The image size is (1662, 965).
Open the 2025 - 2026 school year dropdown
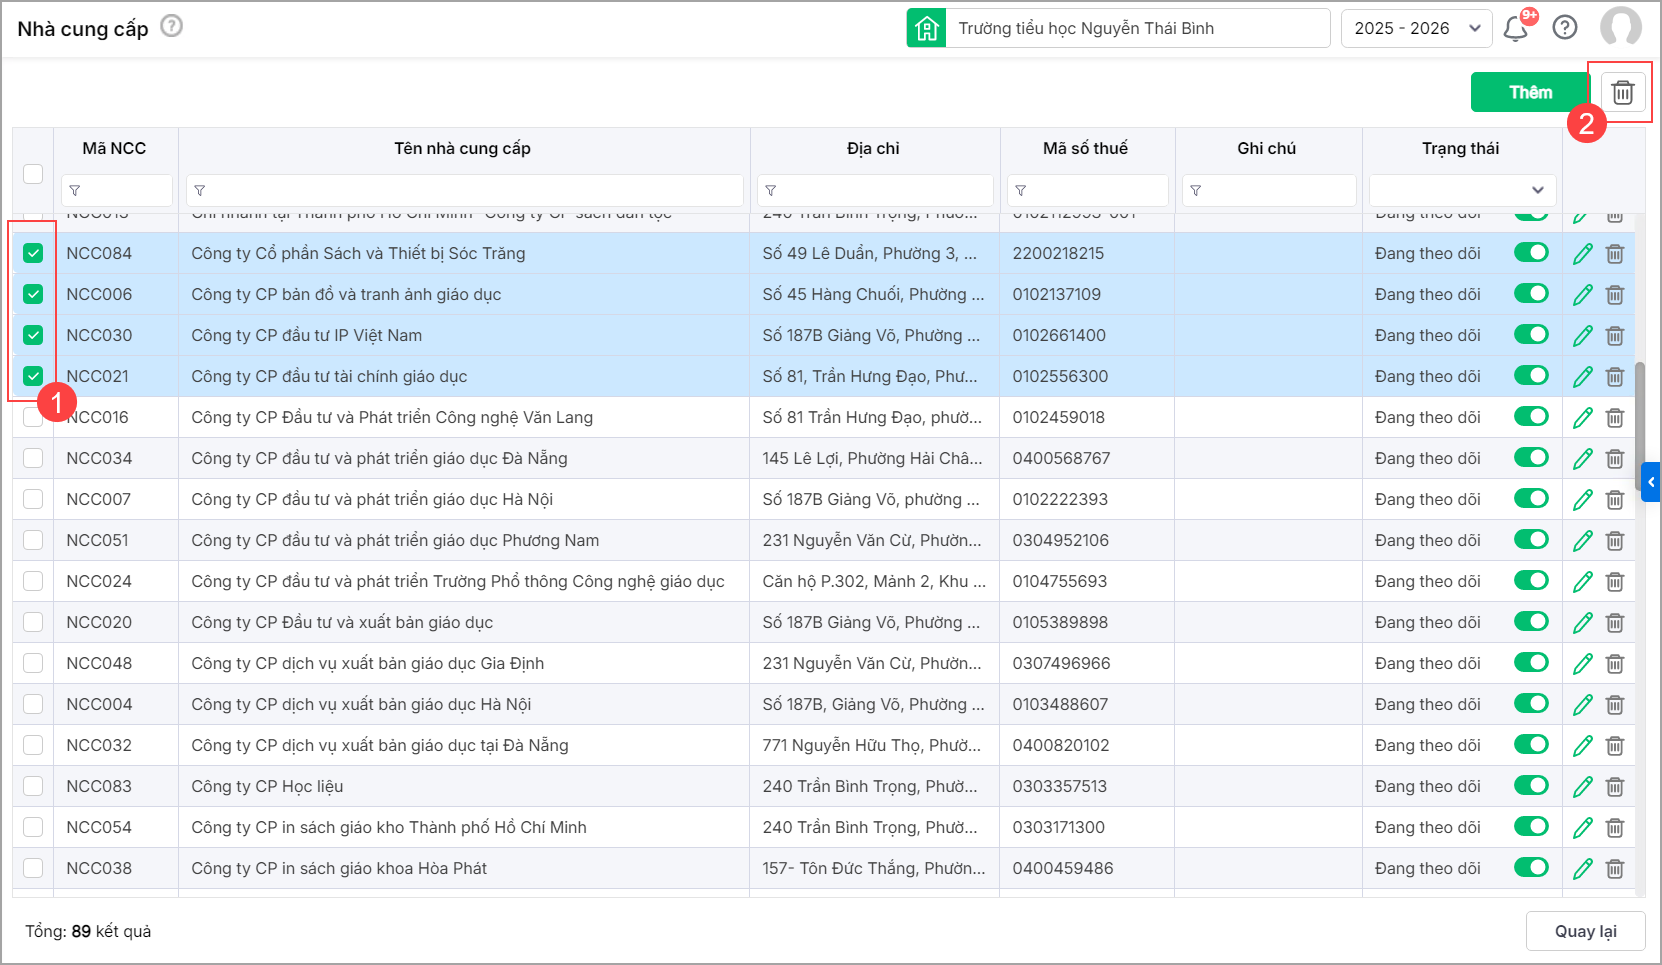[x=1416, y=28]
